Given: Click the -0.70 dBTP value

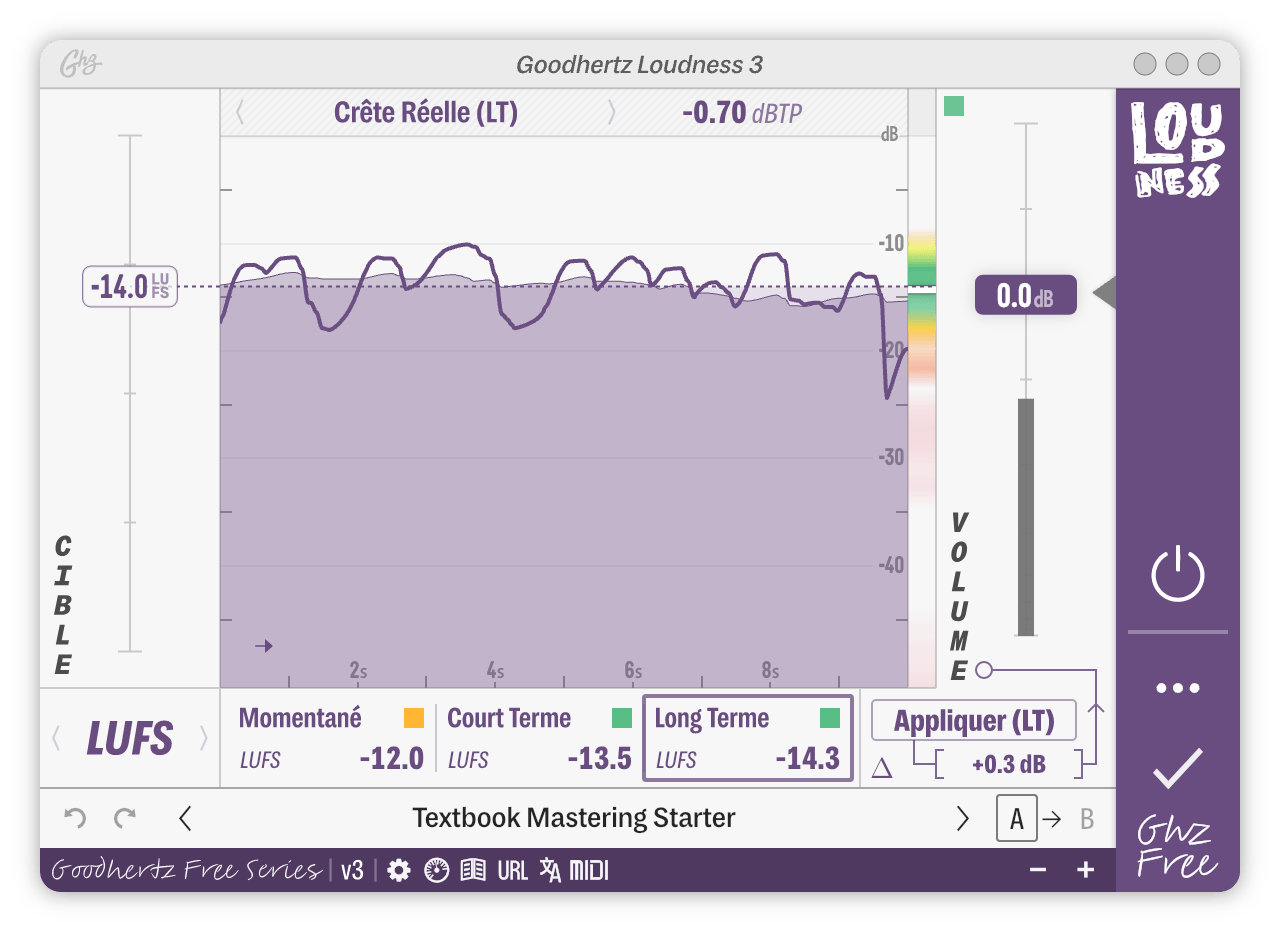Looking at the screenshot, I should tap(742, 112).
